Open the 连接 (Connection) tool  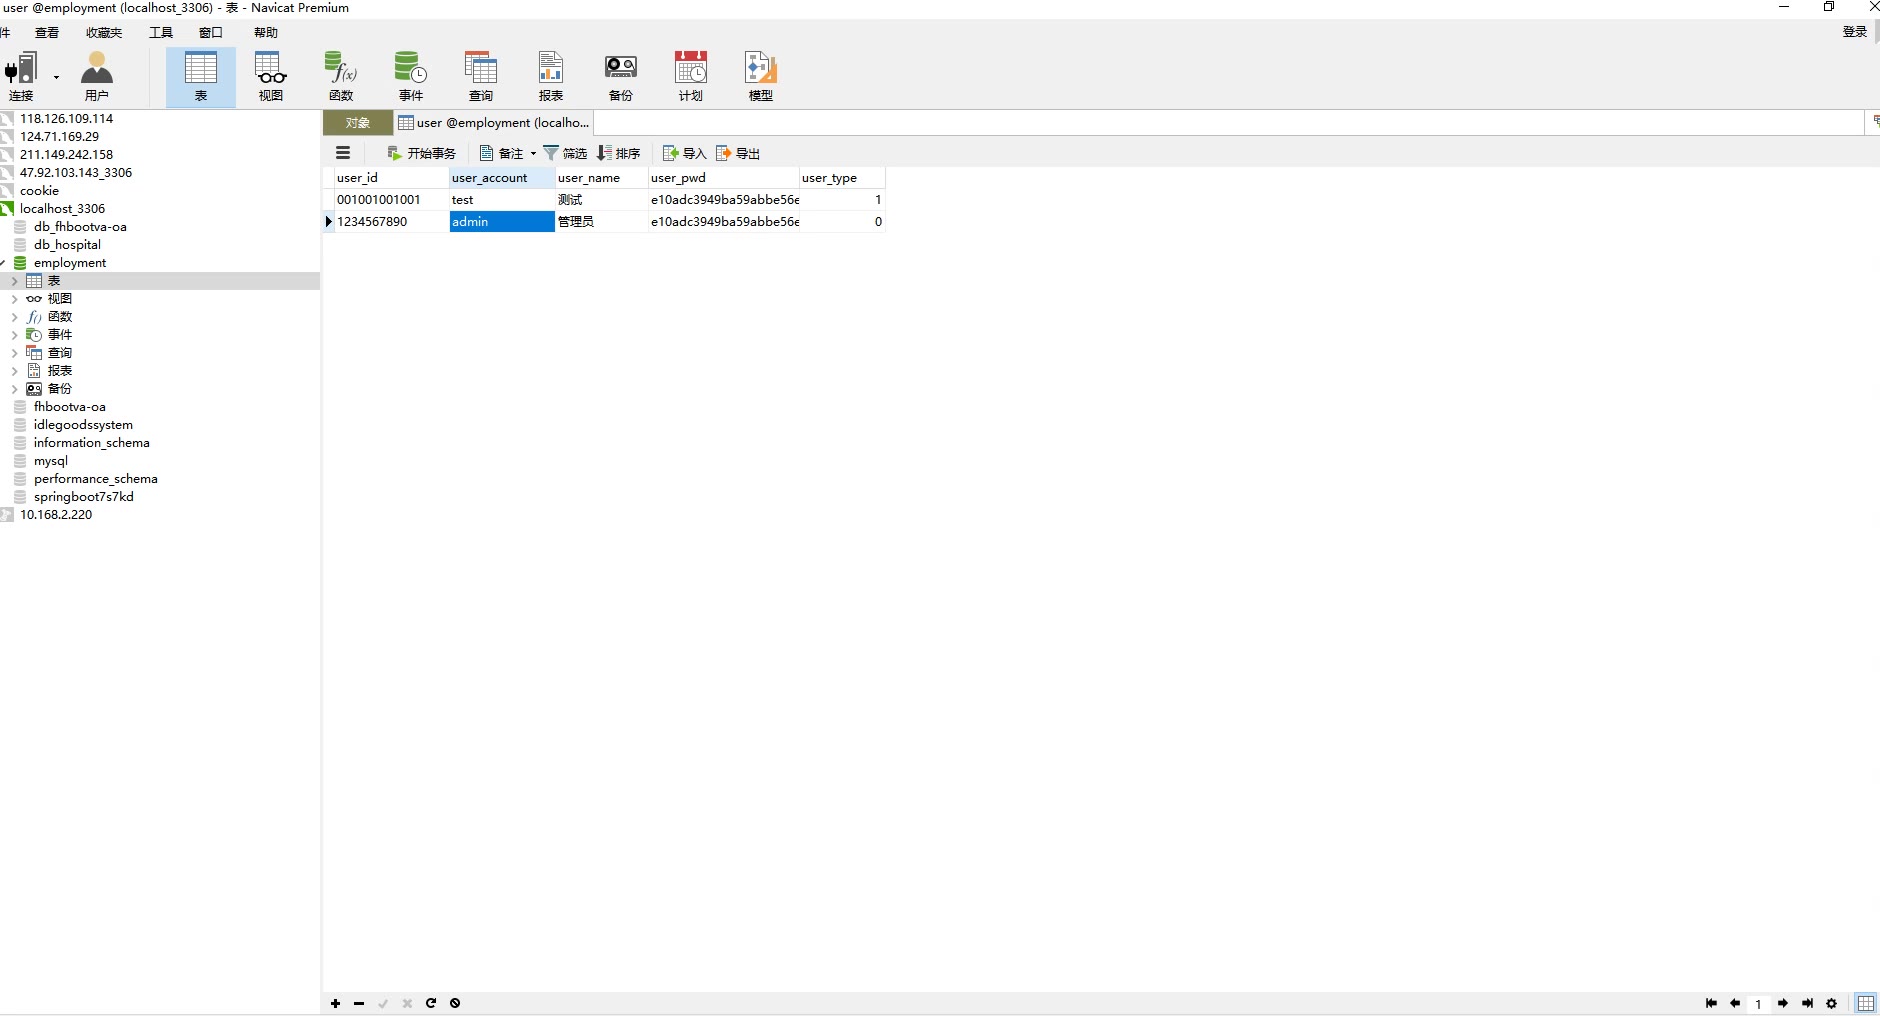pyautogui.click(x=21, y=77)
